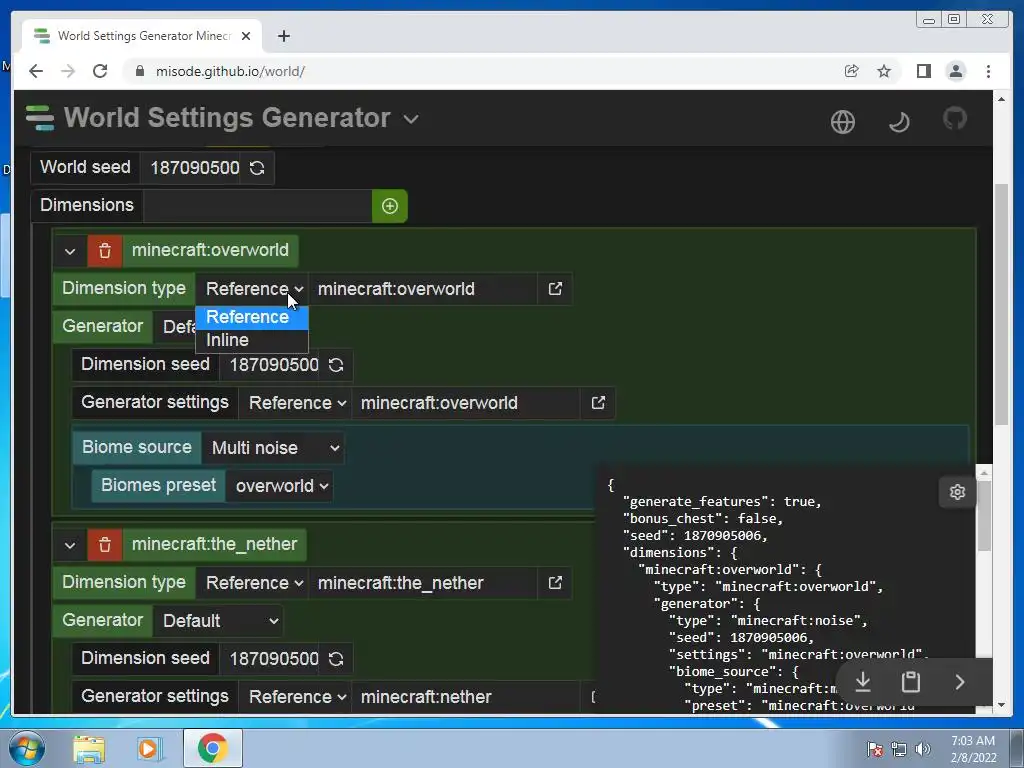Open the JSON output settings gear
The height and width of the screenshot is (768, 1024).
pos(957,492)
